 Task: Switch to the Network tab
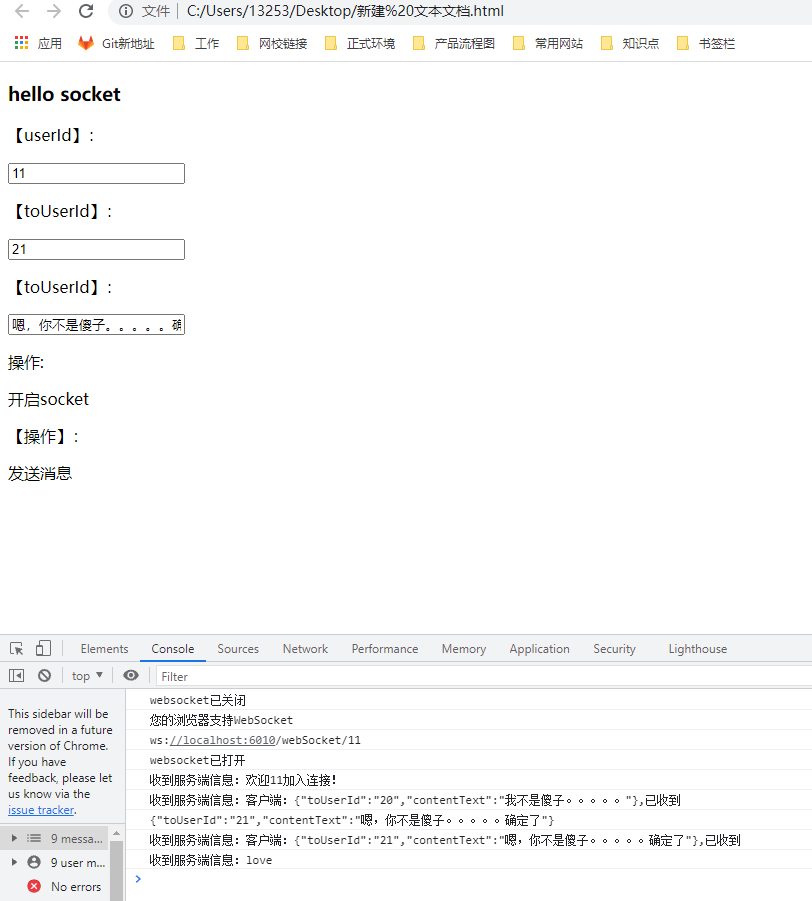[305, 648]
